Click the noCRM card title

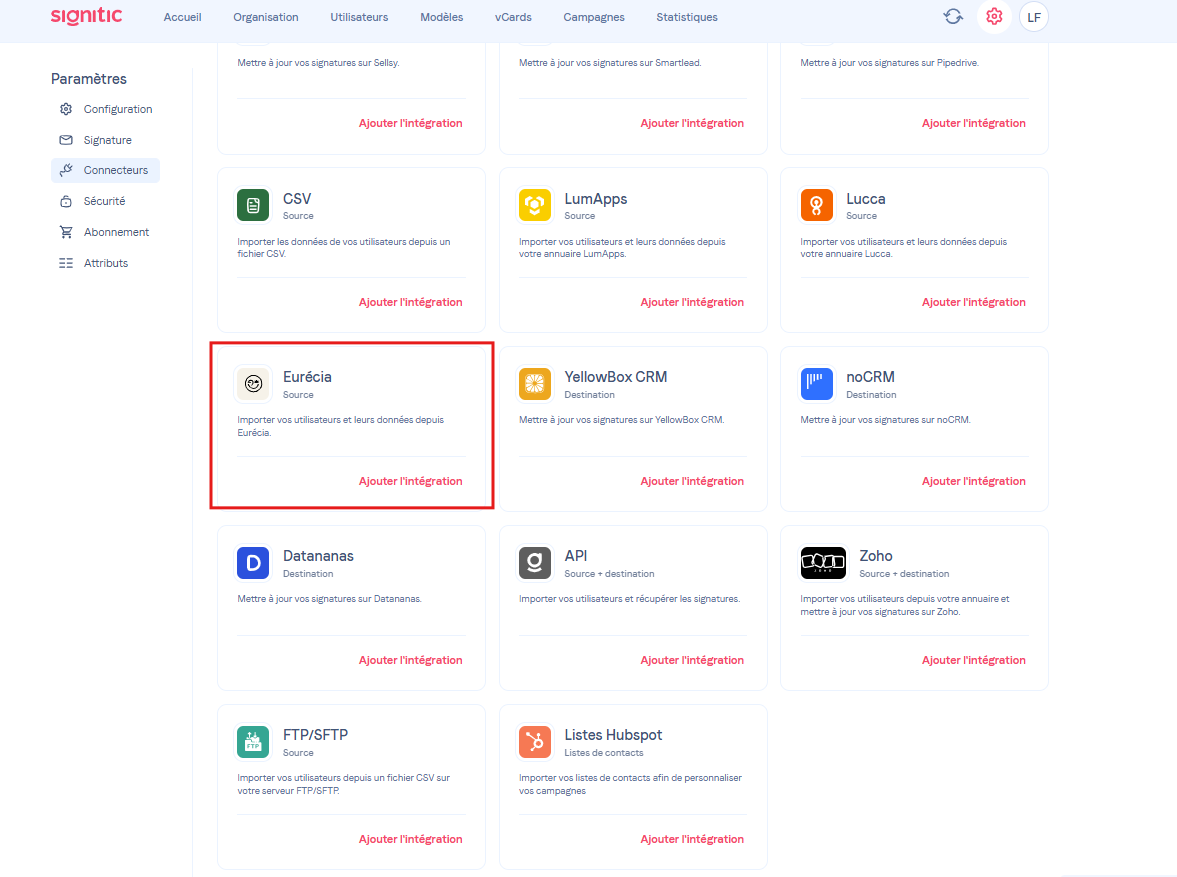click(870, 377)
